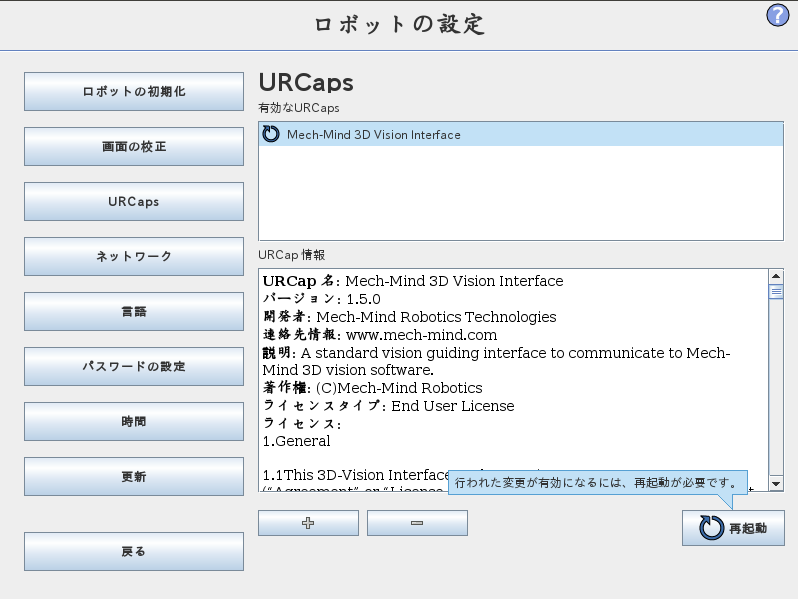Click the URCap 名 name line
800x601 pixels.
(x=413, y=281)
